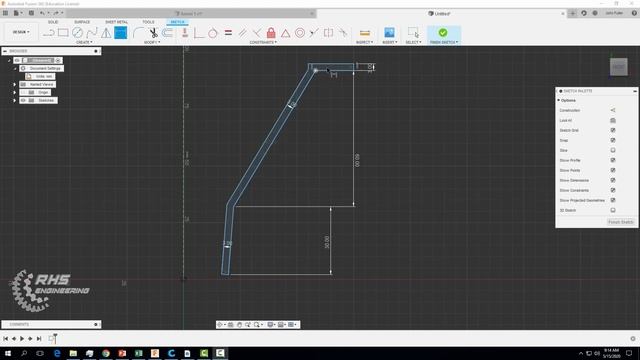This screenshot has width=640, height=360.
Task: Select the Fillet arc tool
Action: click(x=138, y=33)
